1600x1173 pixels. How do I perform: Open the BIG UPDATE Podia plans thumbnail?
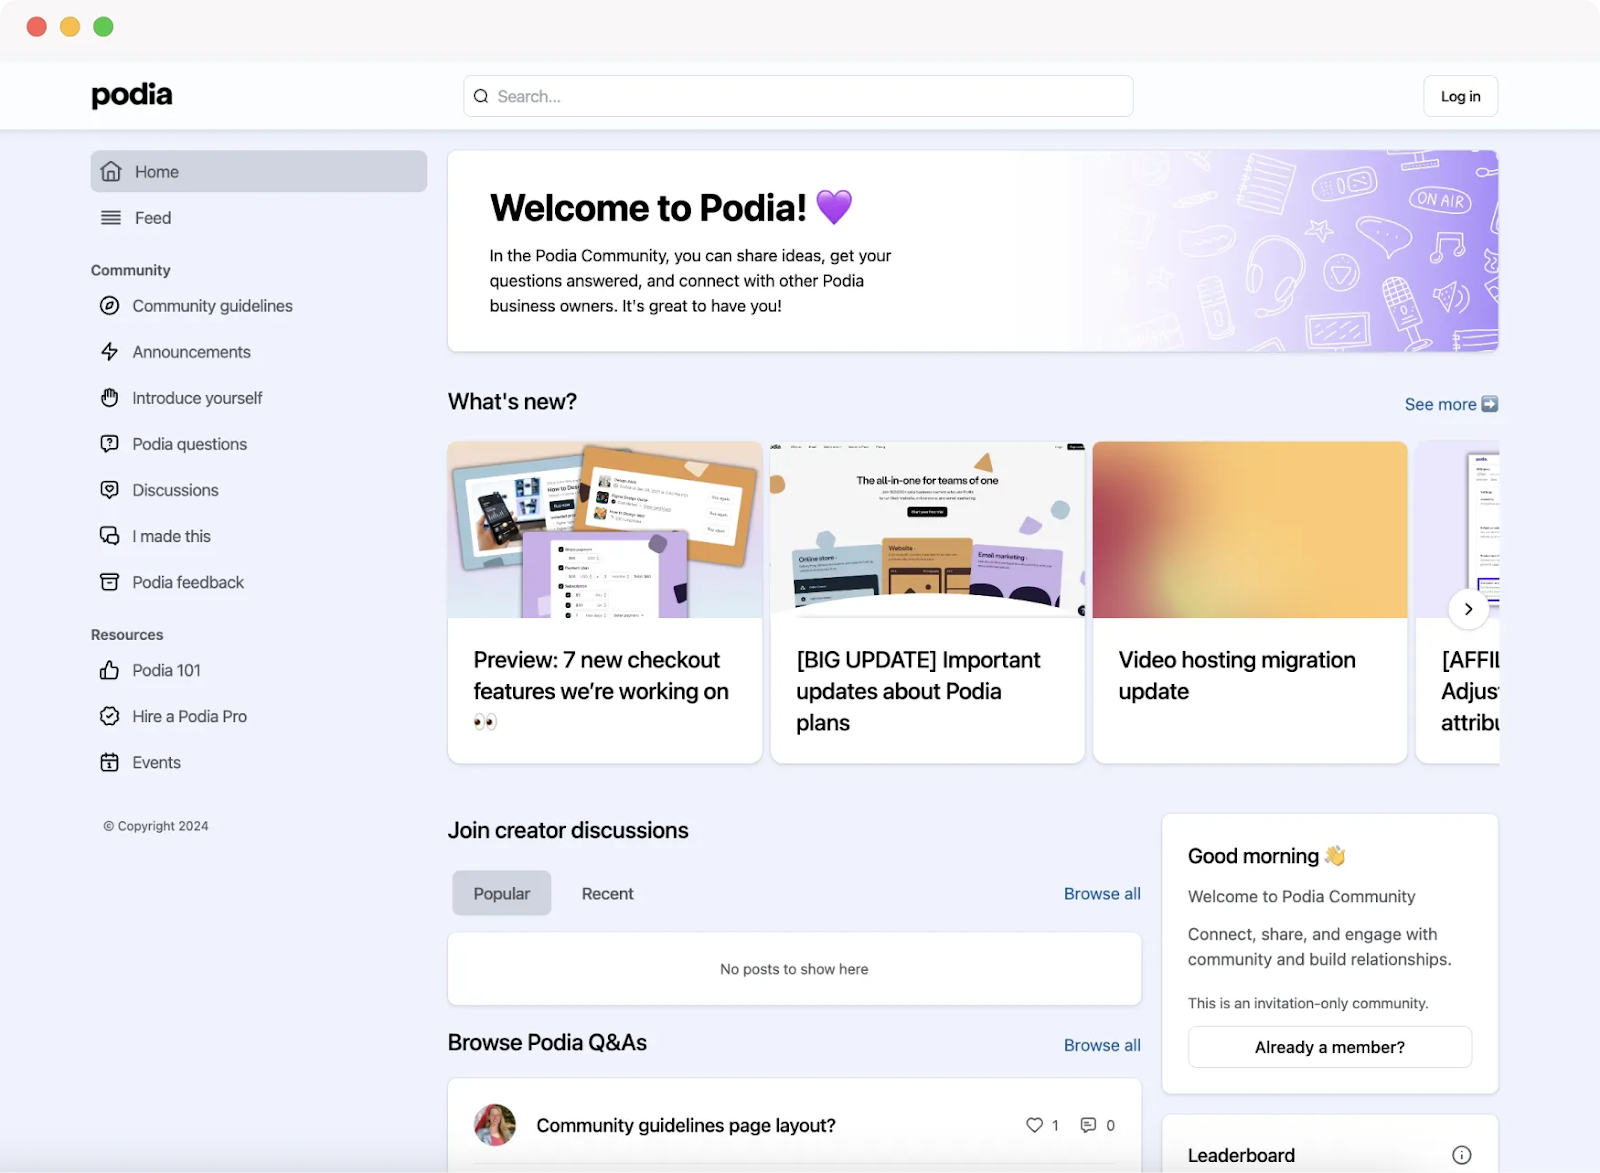pos(928,530)
